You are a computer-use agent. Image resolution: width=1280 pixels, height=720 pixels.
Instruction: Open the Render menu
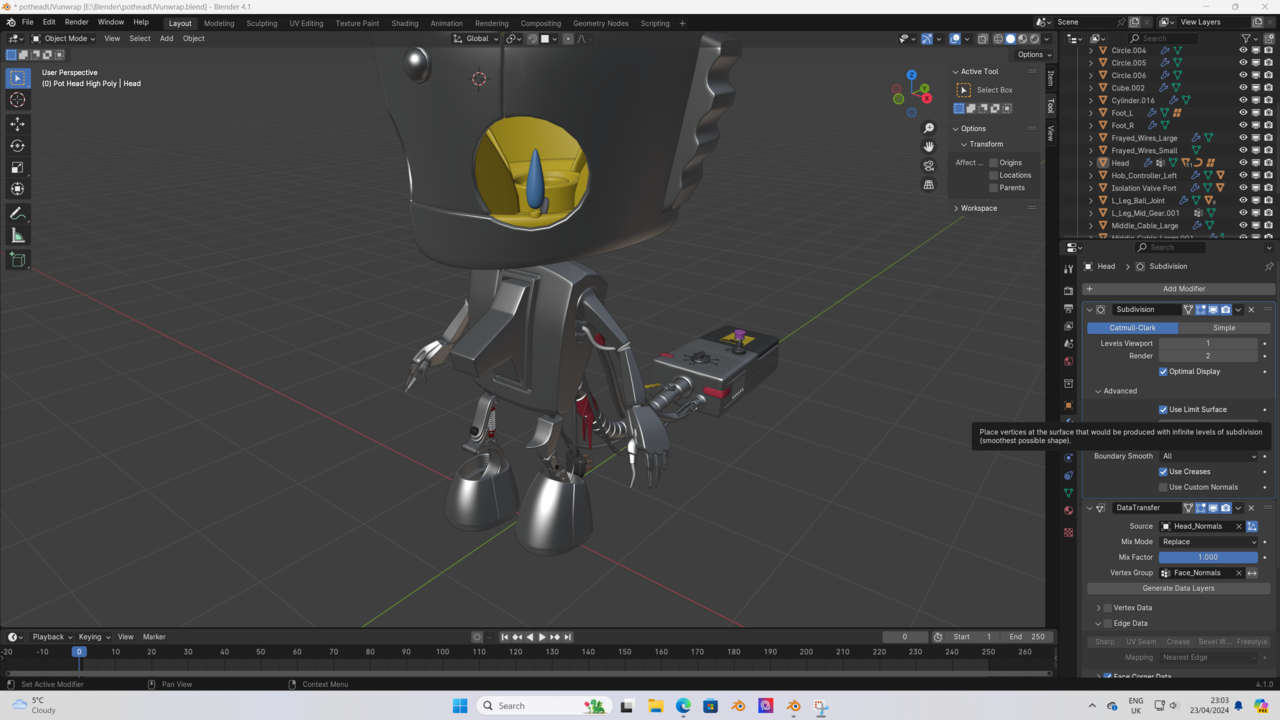click(76, 22)
